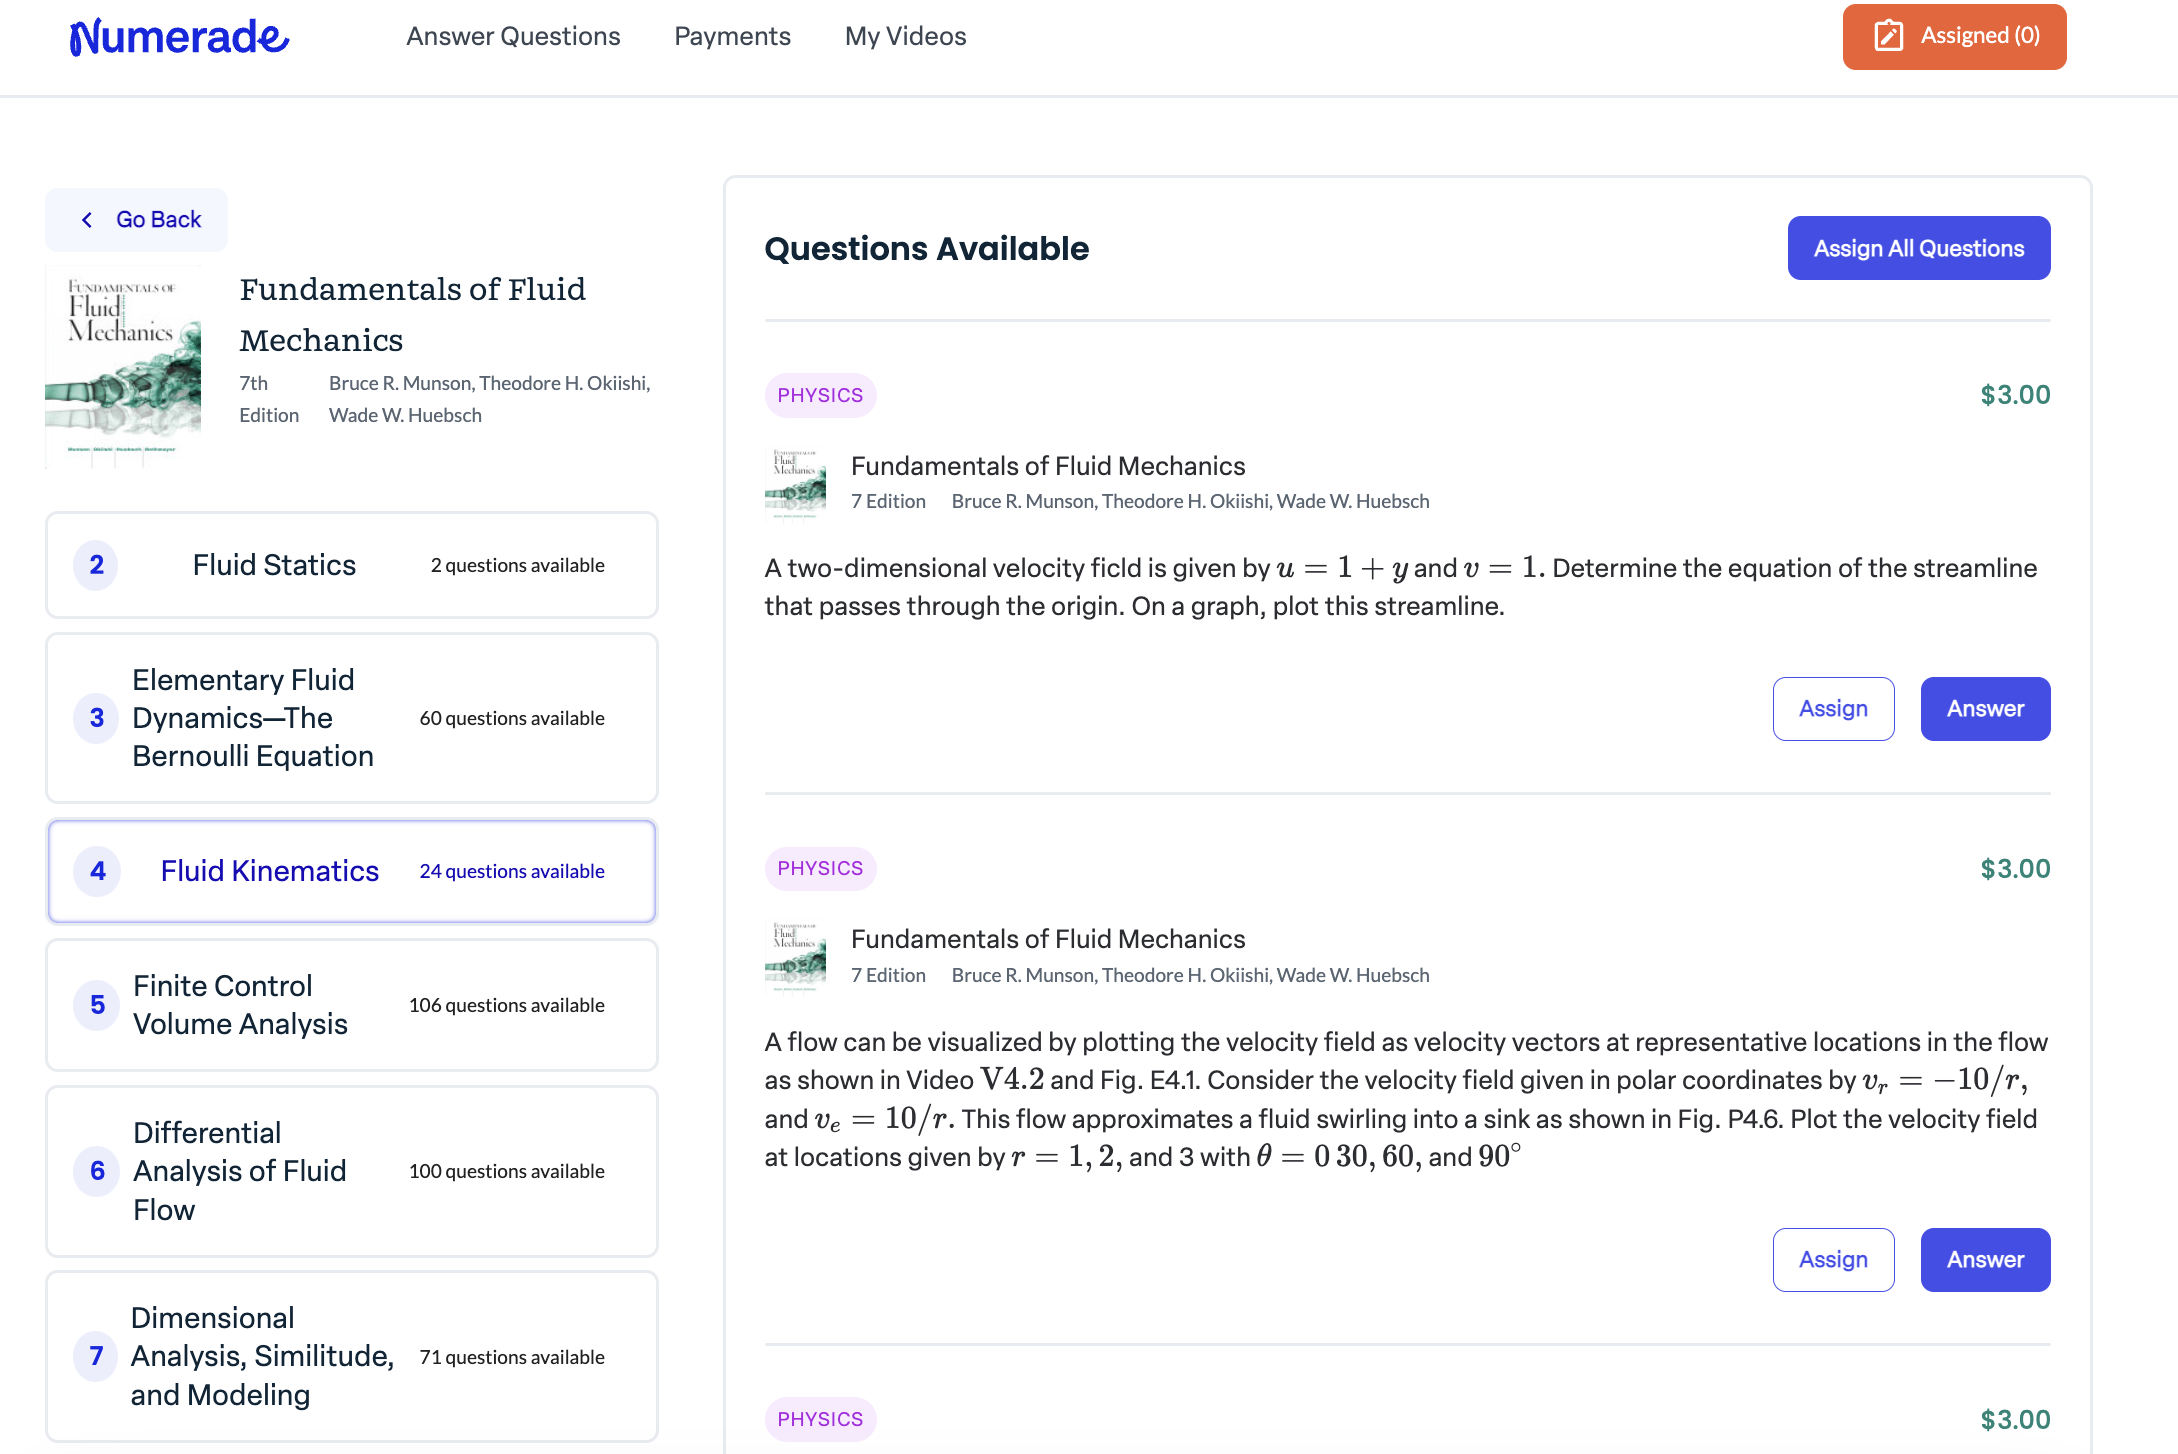Click the chapter number 6 badge
Image resolution: width=2178 pixels, height=1454 pixels.
pos(97,1171)
